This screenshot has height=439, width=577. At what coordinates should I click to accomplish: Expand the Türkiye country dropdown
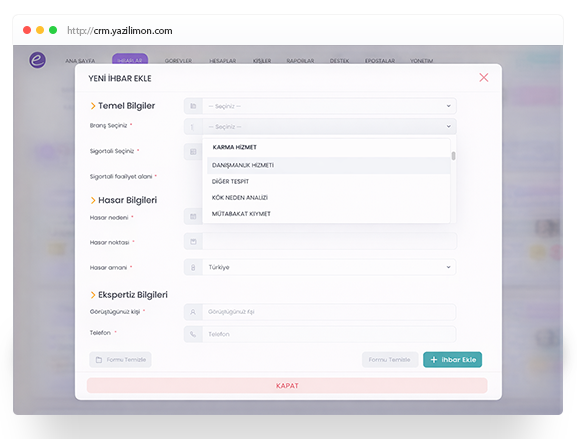[448, 267]
